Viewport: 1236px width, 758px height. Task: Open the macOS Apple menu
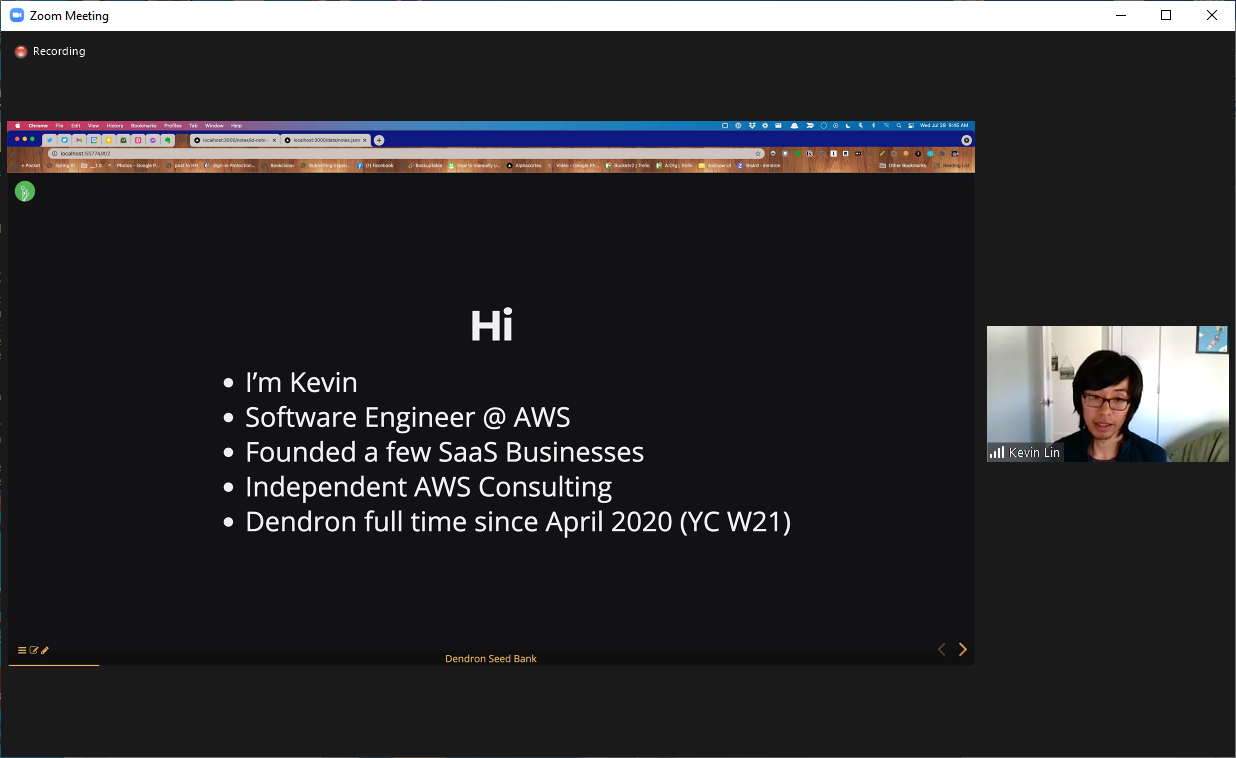pyautogui.click(x=17, y=126)
